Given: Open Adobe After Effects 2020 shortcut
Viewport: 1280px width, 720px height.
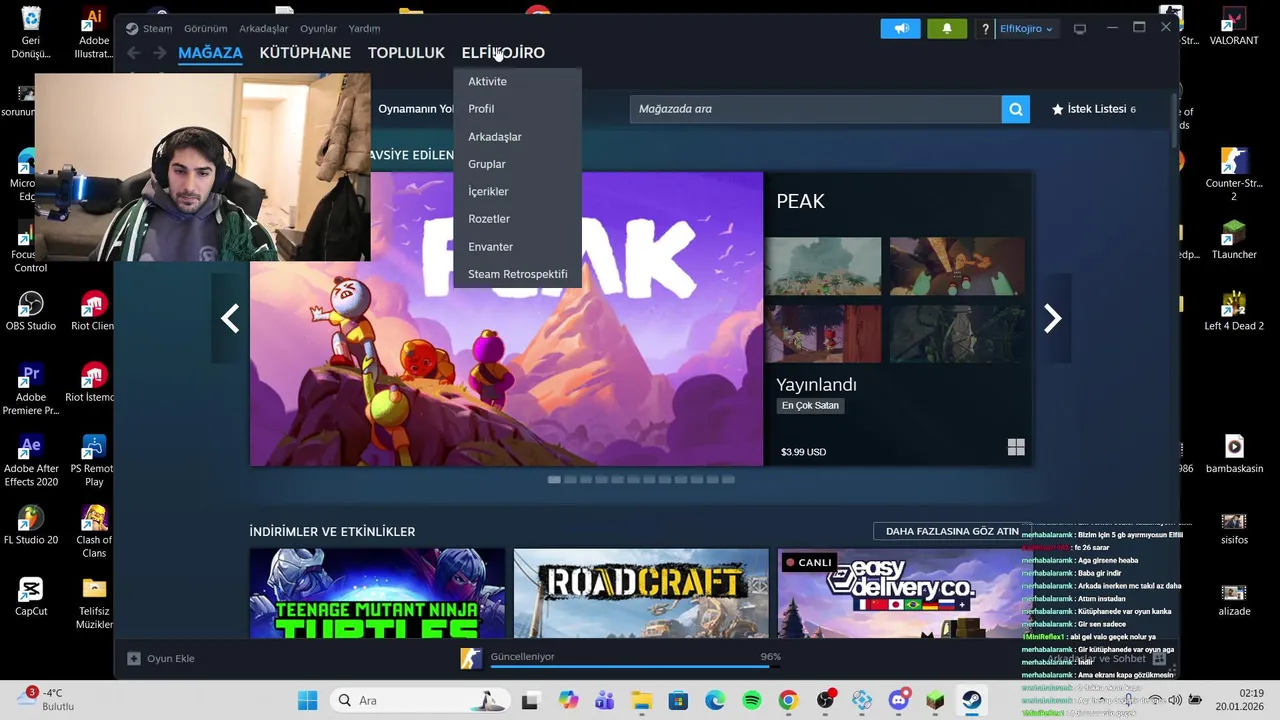Looking at the screenshot, I should click(31, 460).
